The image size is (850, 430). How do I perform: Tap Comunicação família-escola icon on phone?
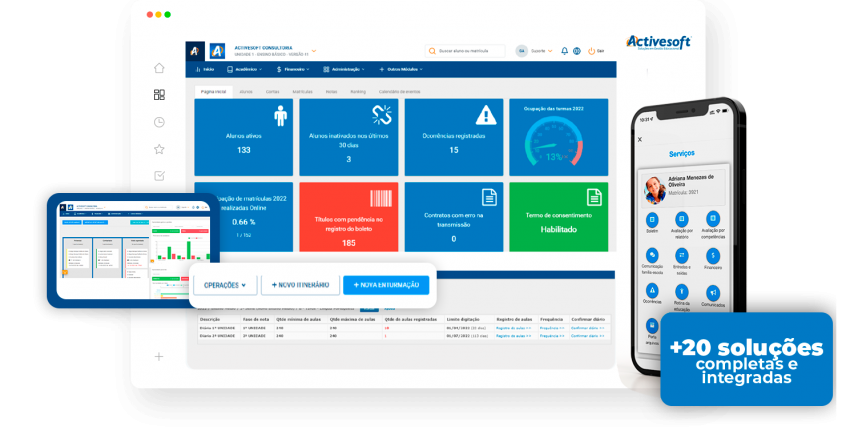click(652, 255)
